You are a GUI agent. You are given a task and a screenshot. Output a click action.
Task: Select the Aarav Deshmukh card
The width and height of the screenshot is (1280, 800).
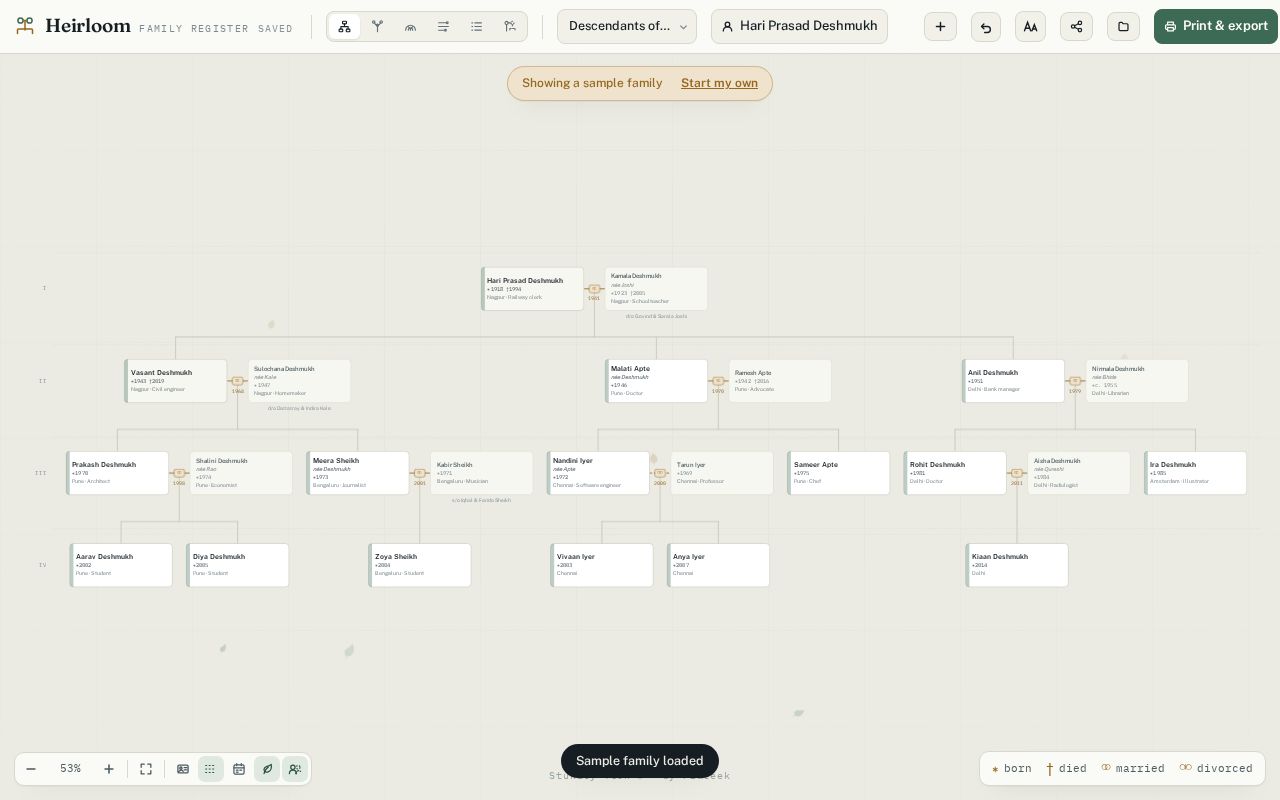click(x=121, y=565)
